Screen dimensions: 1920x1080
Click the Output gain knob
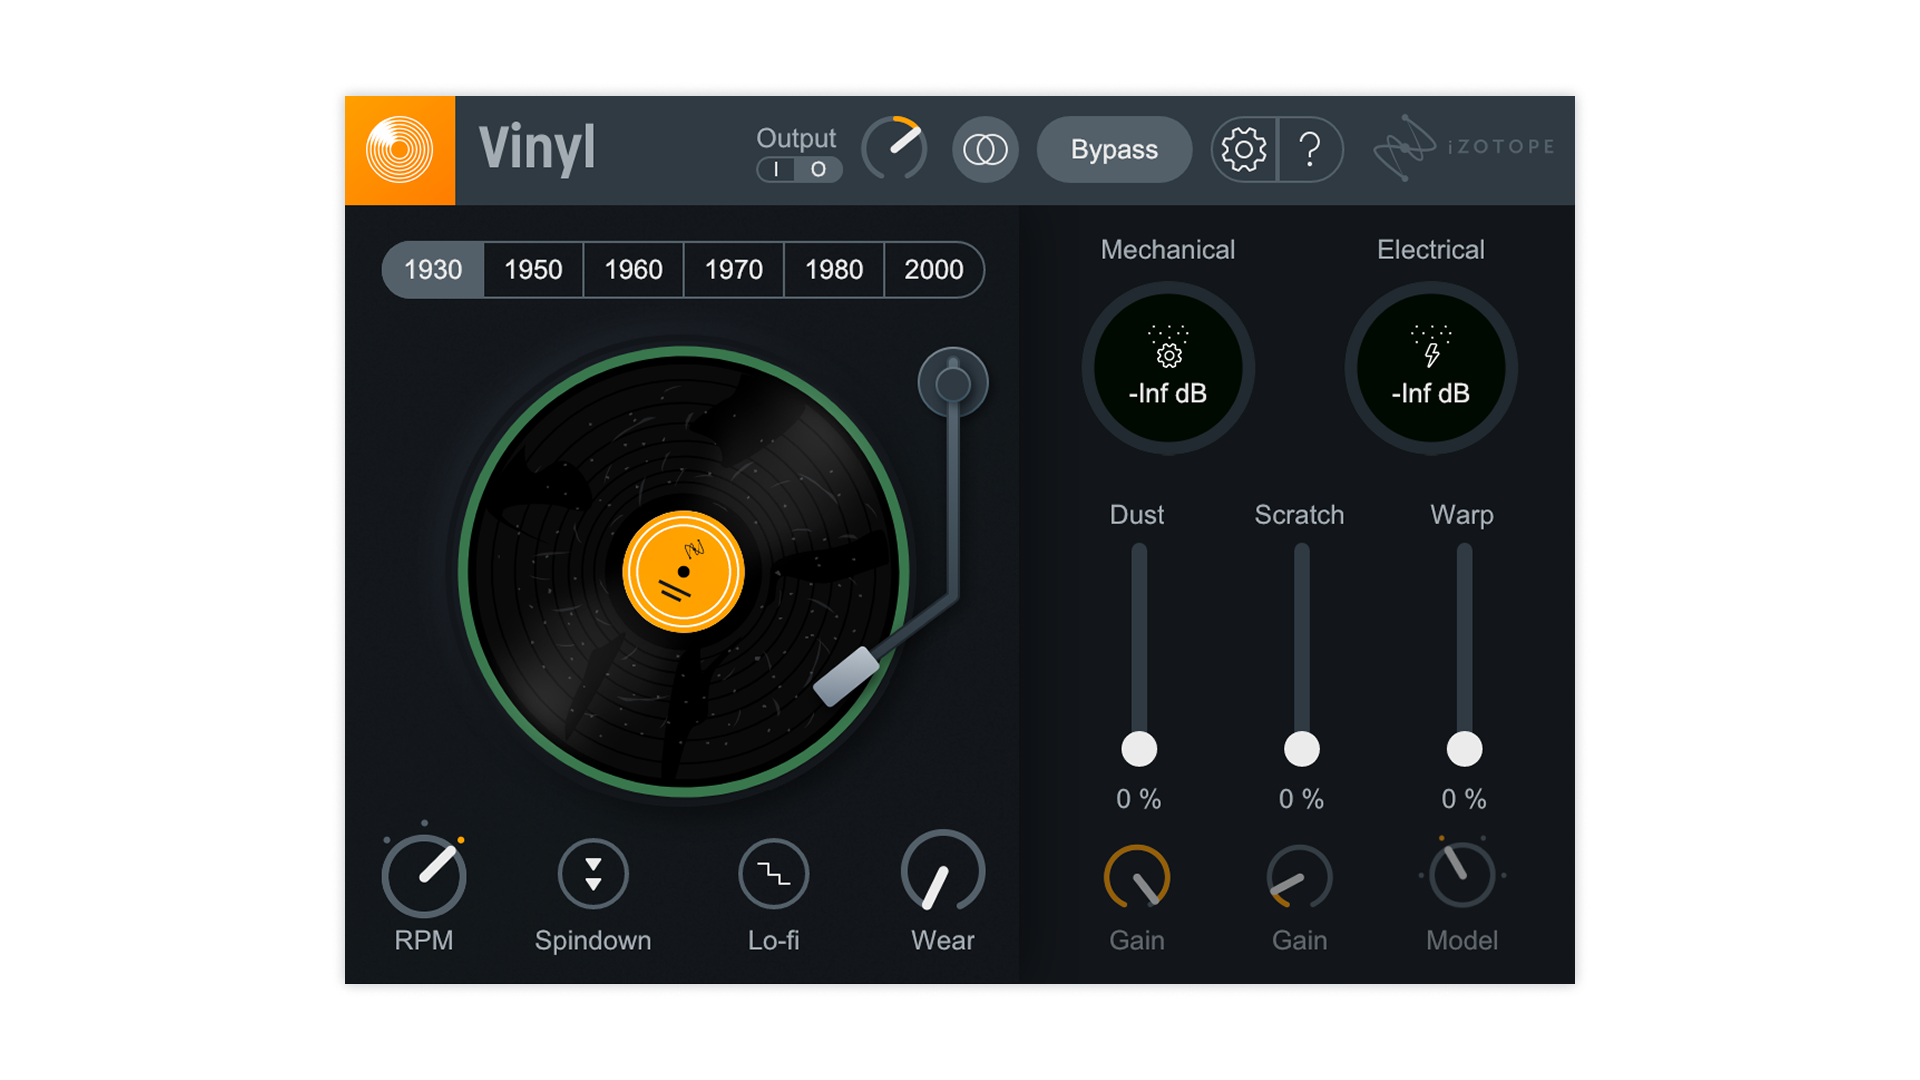click(x=894, y=148)
